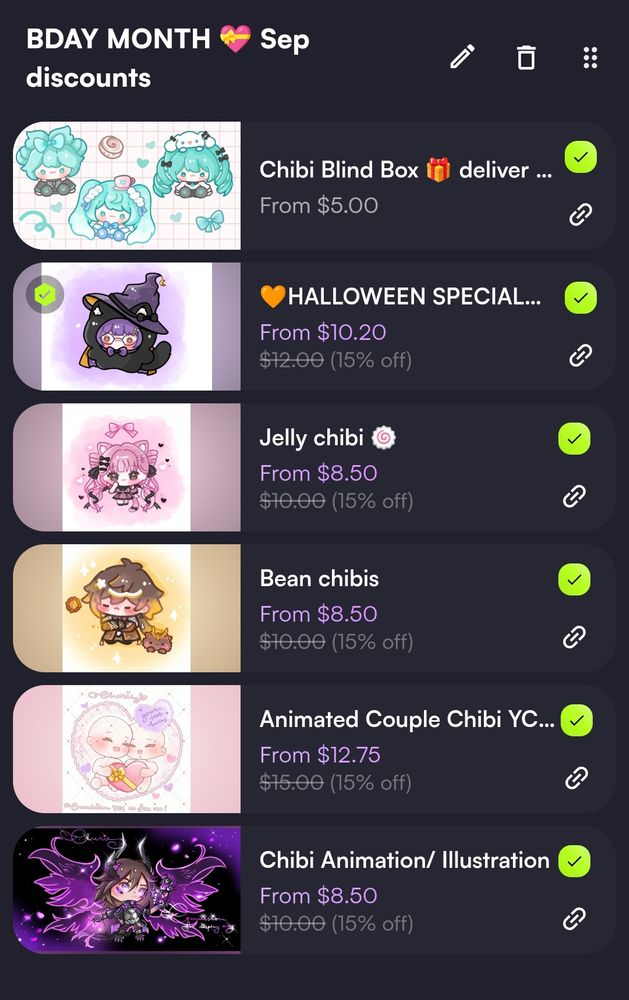The image size is (629, 1000).
Task: Copy link for Animated Couple Chibi
Action: pos(577,777)
